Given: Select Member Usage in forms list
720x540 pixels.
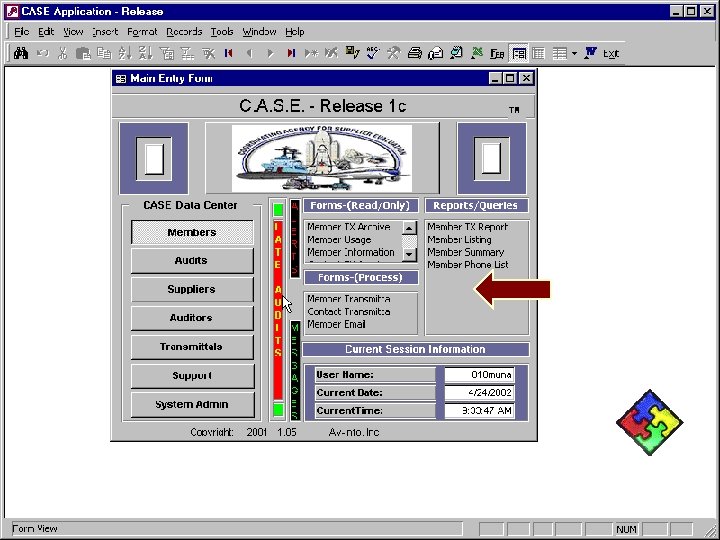Looking at the screenshot, I should tap(339, 240).
